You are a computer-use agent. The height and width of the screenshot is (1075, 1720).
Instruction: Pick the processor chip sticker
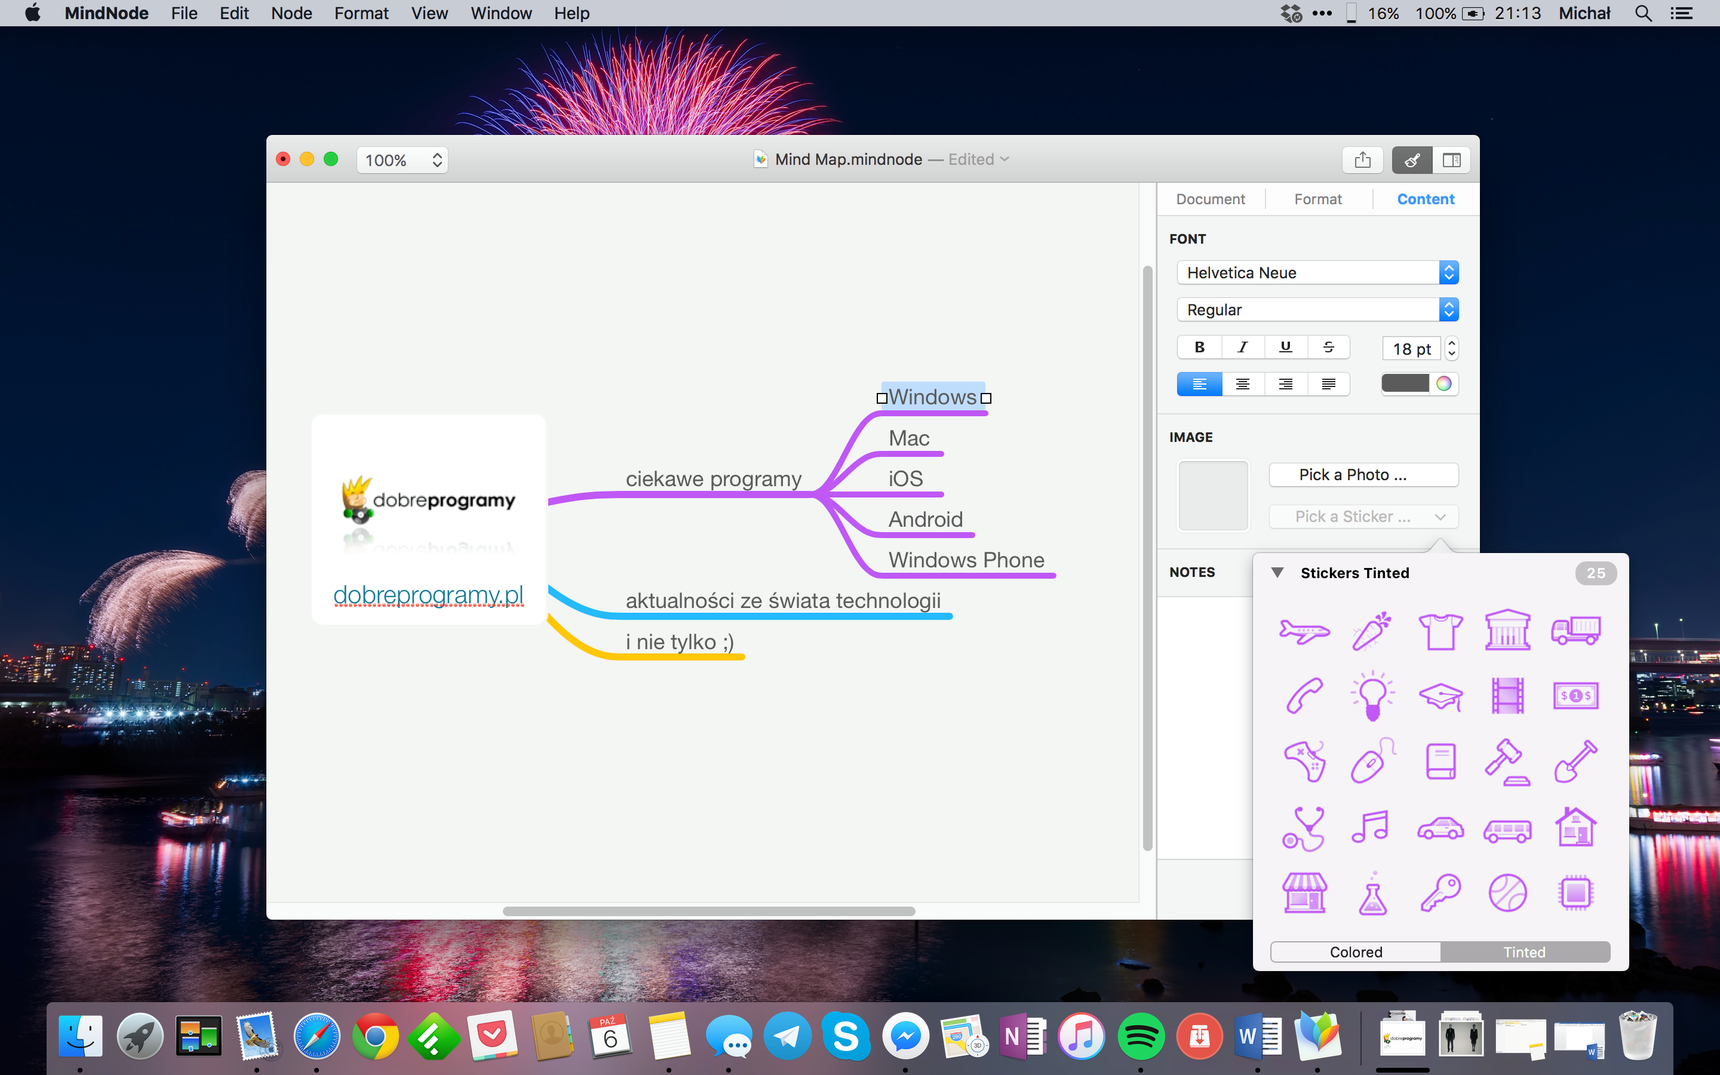(x=1576, y=893)
